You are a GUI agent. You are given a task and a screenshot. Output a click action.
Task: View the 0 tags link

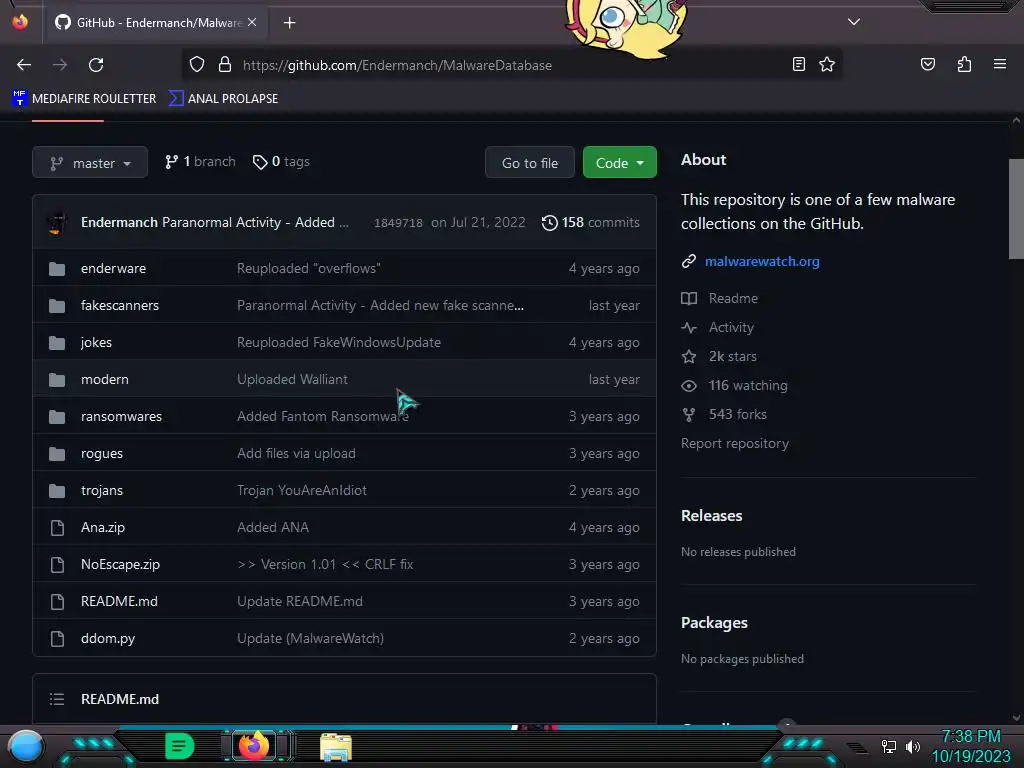281,162
